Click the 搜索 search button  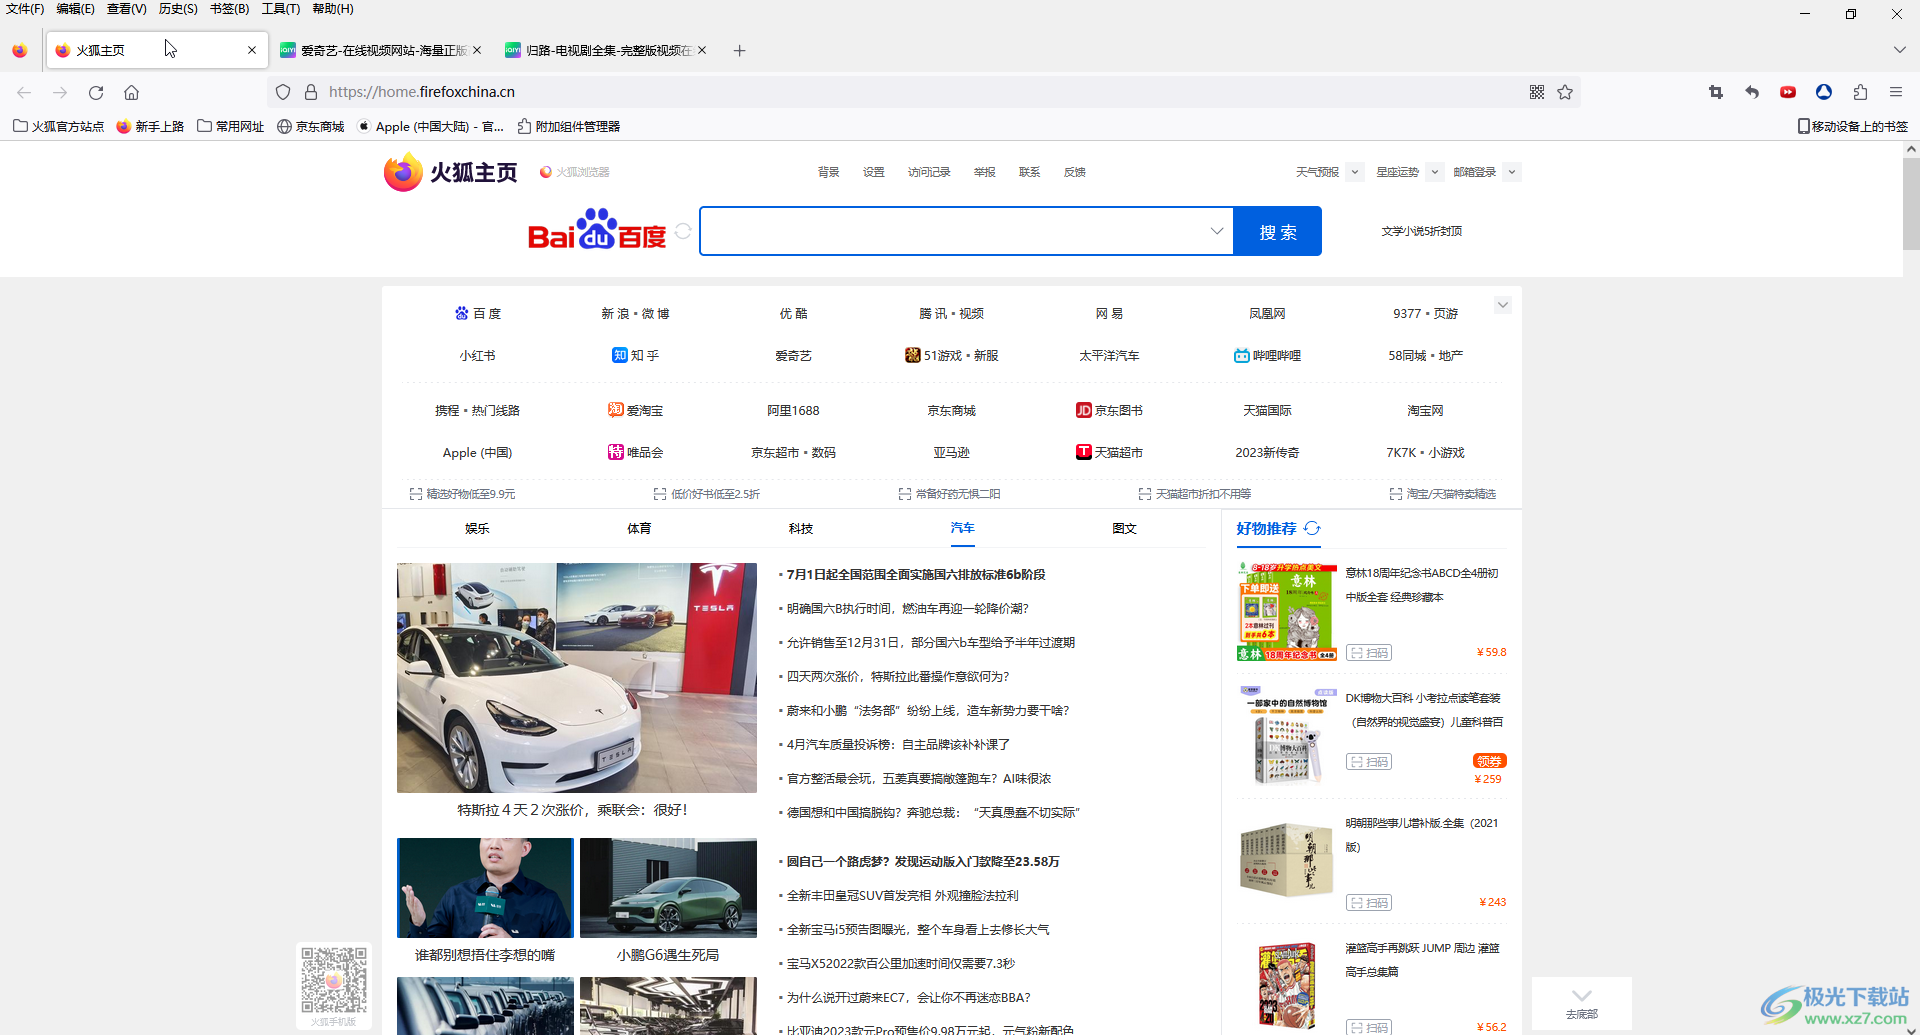tap(1277, 231)
